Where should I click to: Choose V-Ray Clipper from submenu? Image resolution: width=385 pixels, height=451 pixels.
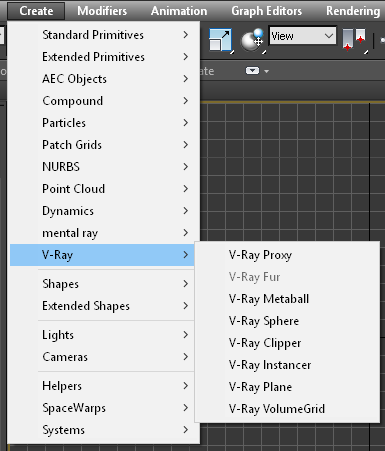coord(287,343)
